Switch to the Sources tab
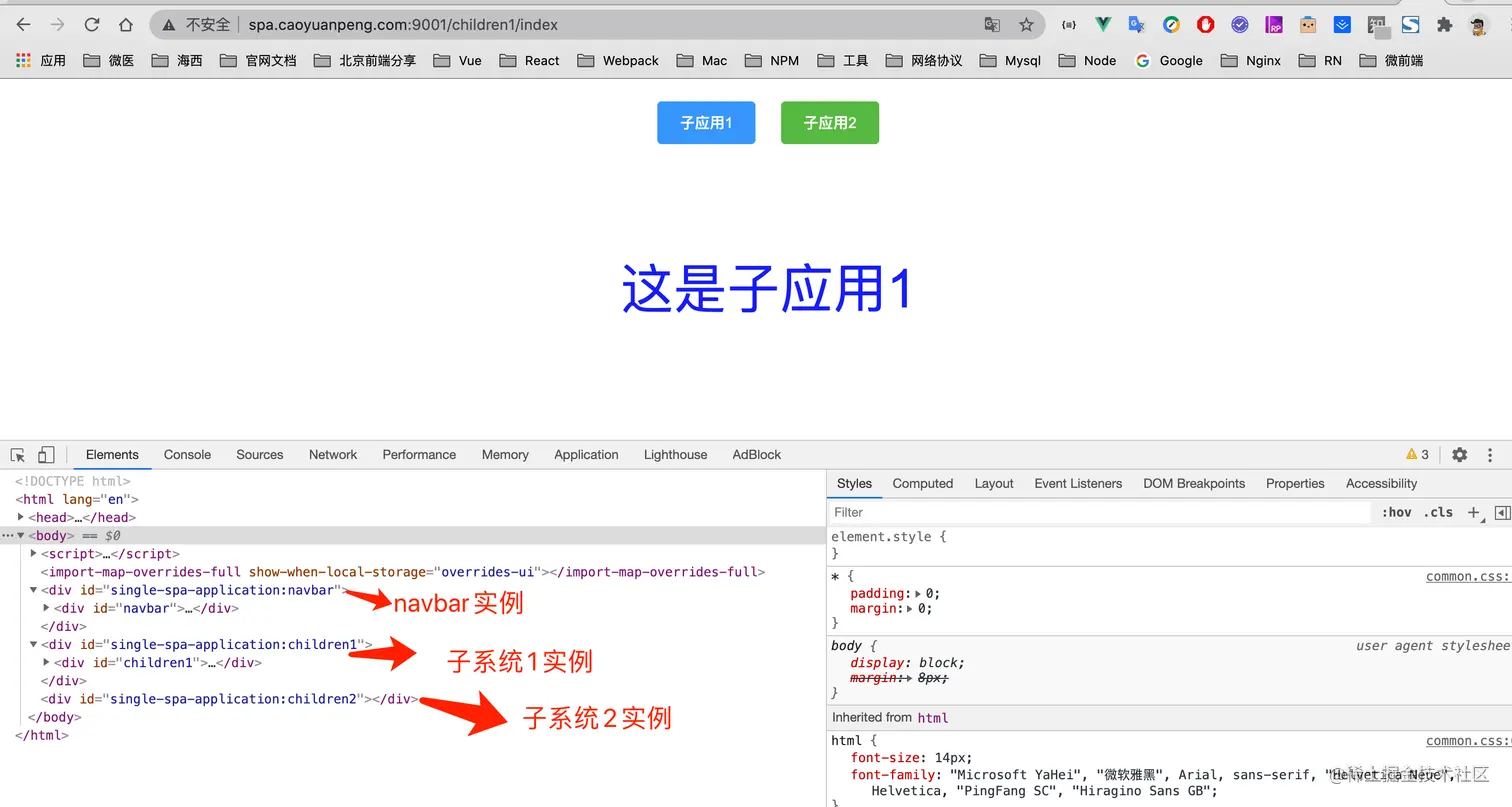Viewport: 1512px width, 807px height. click(x=260, y=455)
